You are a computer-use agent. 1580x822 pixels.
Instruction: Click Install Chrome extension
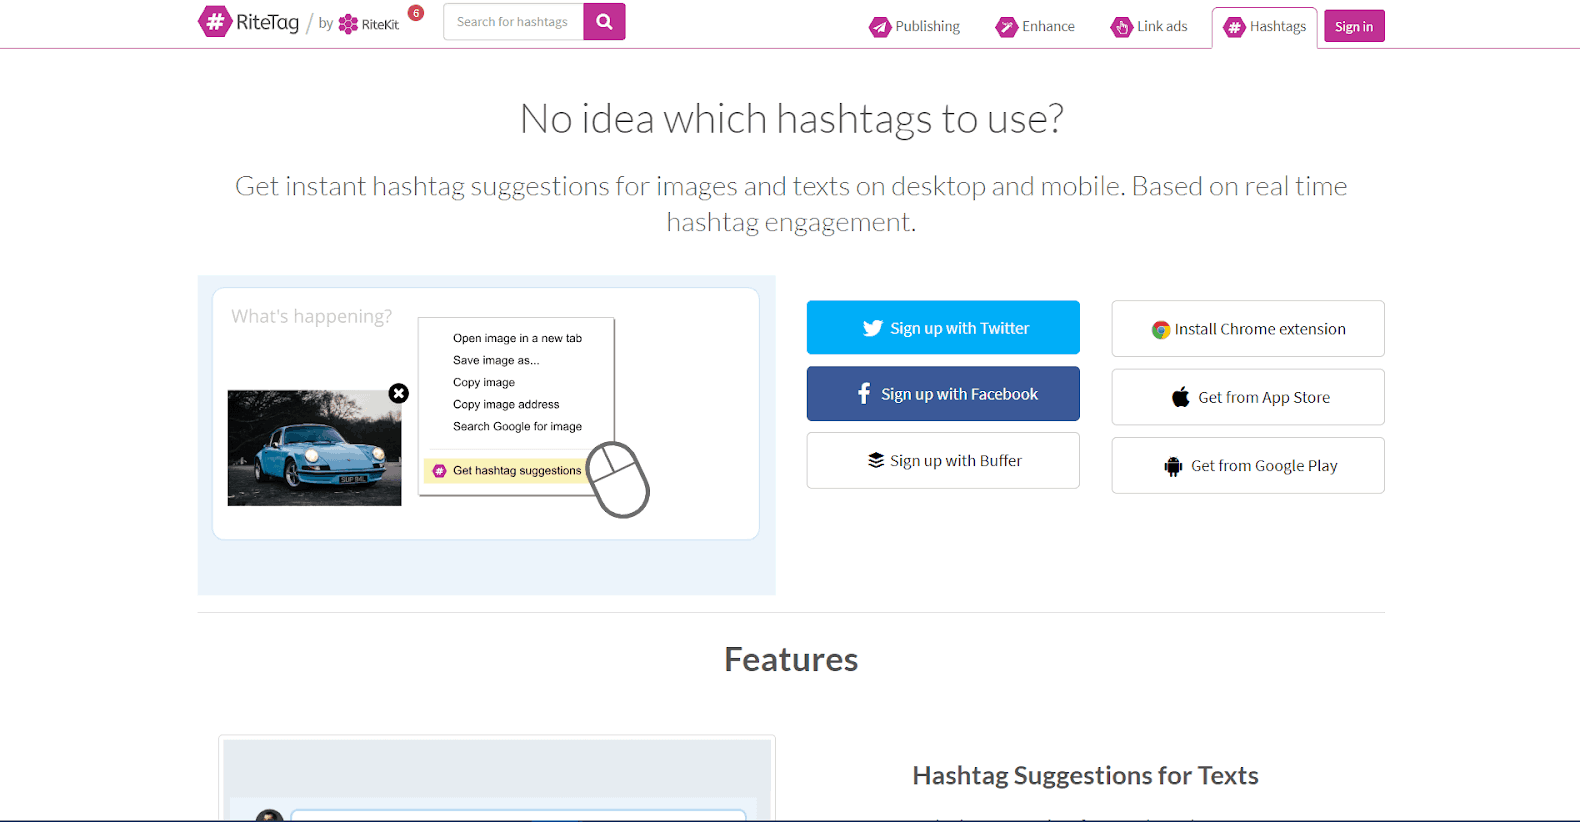[1248, 329]
